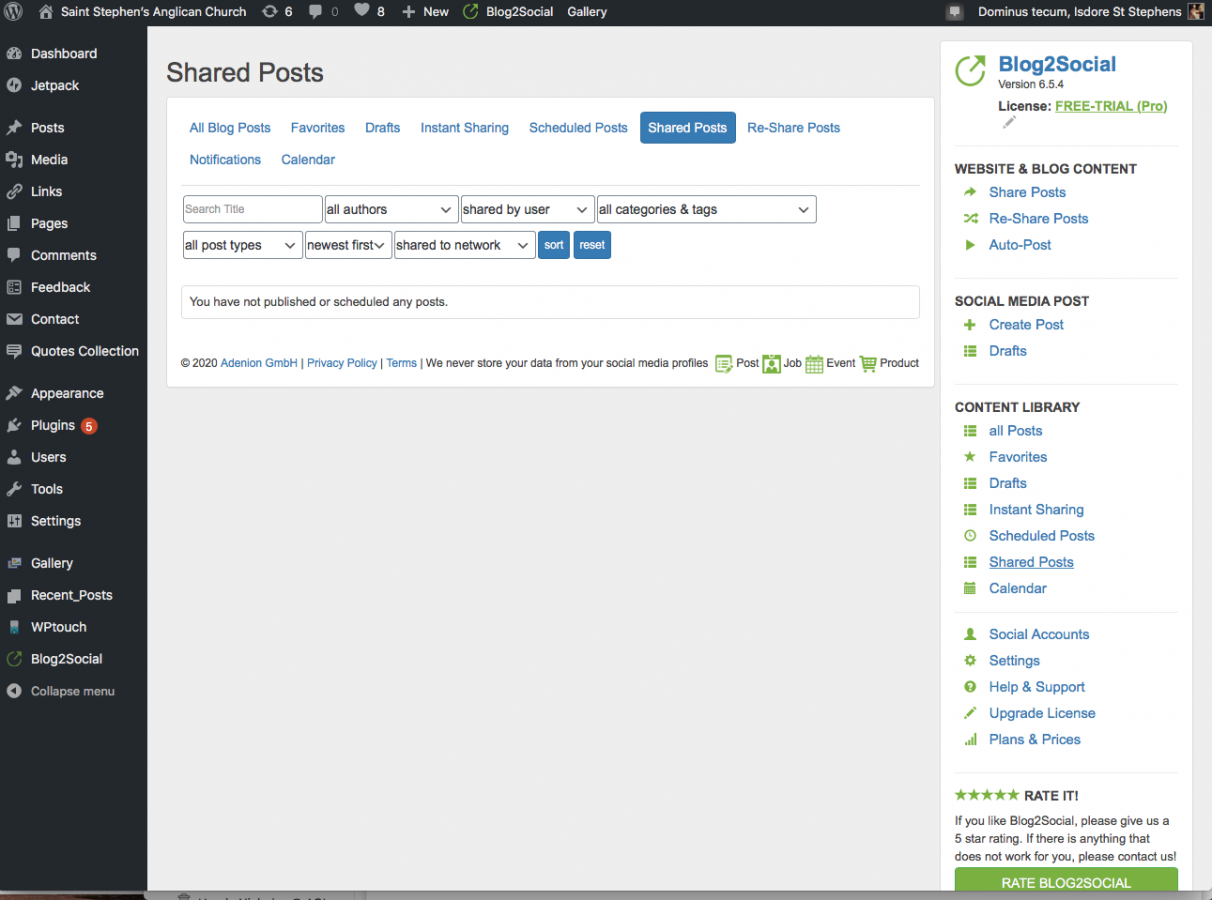The width and height of the screenshot is (1212, 900).
Task: Open the 'shared to network' dropdown
Action: [x=465, y=245]
